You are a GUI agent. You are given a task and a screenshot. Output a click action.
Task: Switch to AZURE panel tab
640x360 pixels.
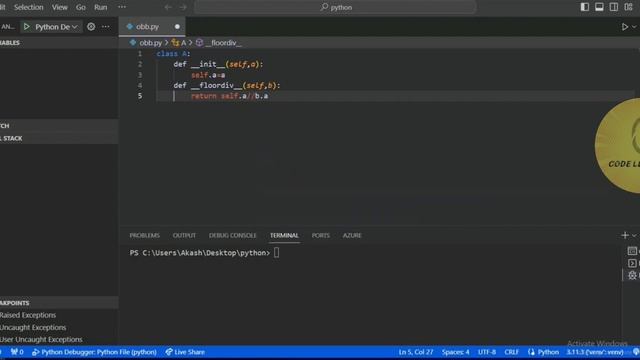(x=352, y=236)
